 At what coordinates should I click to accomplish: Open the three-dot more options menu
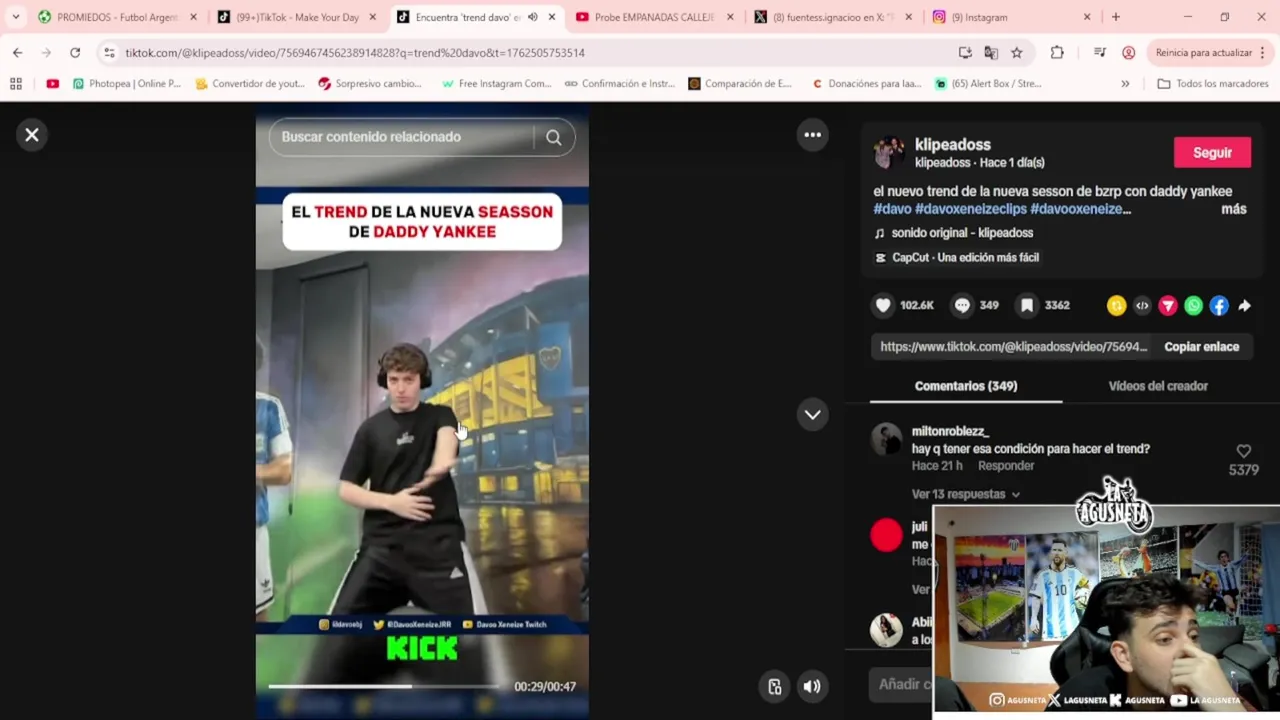coord(813,135)
